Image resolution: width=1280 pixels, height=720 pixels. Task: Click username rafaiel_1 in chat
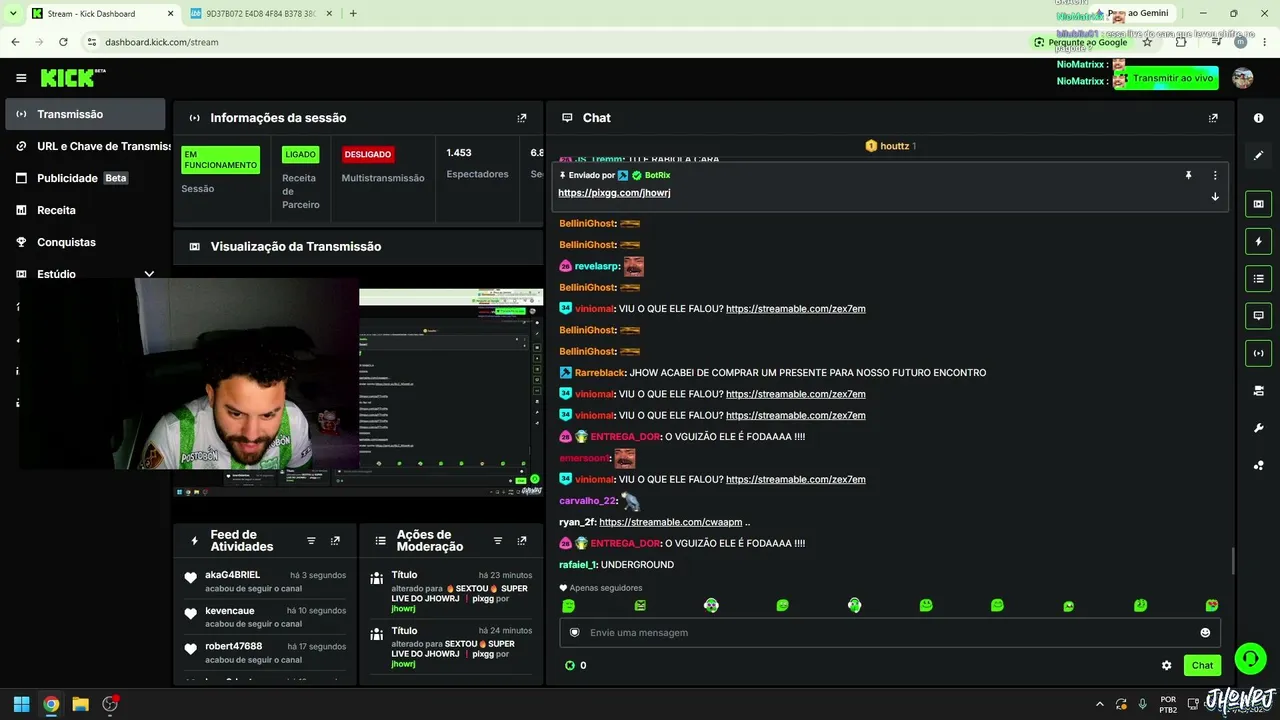tap(578, 565)
